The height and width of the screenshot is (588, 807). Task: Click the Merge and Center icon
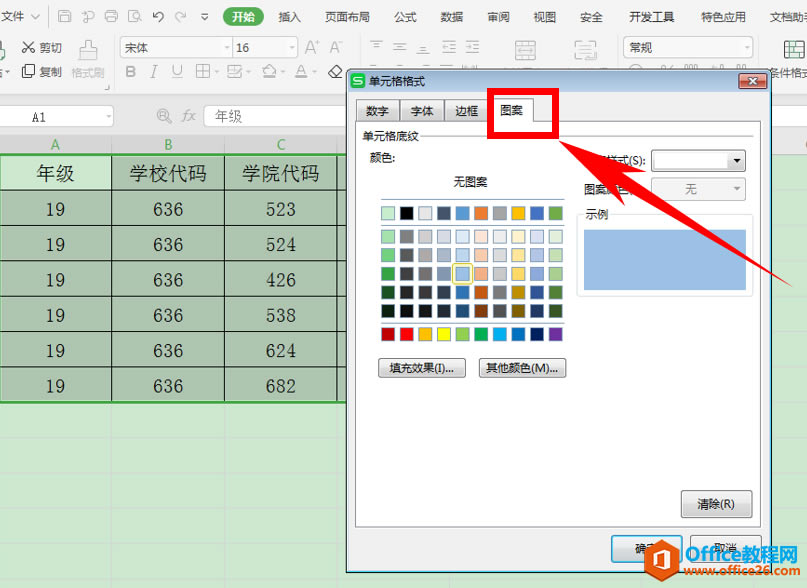click(525, 50)
